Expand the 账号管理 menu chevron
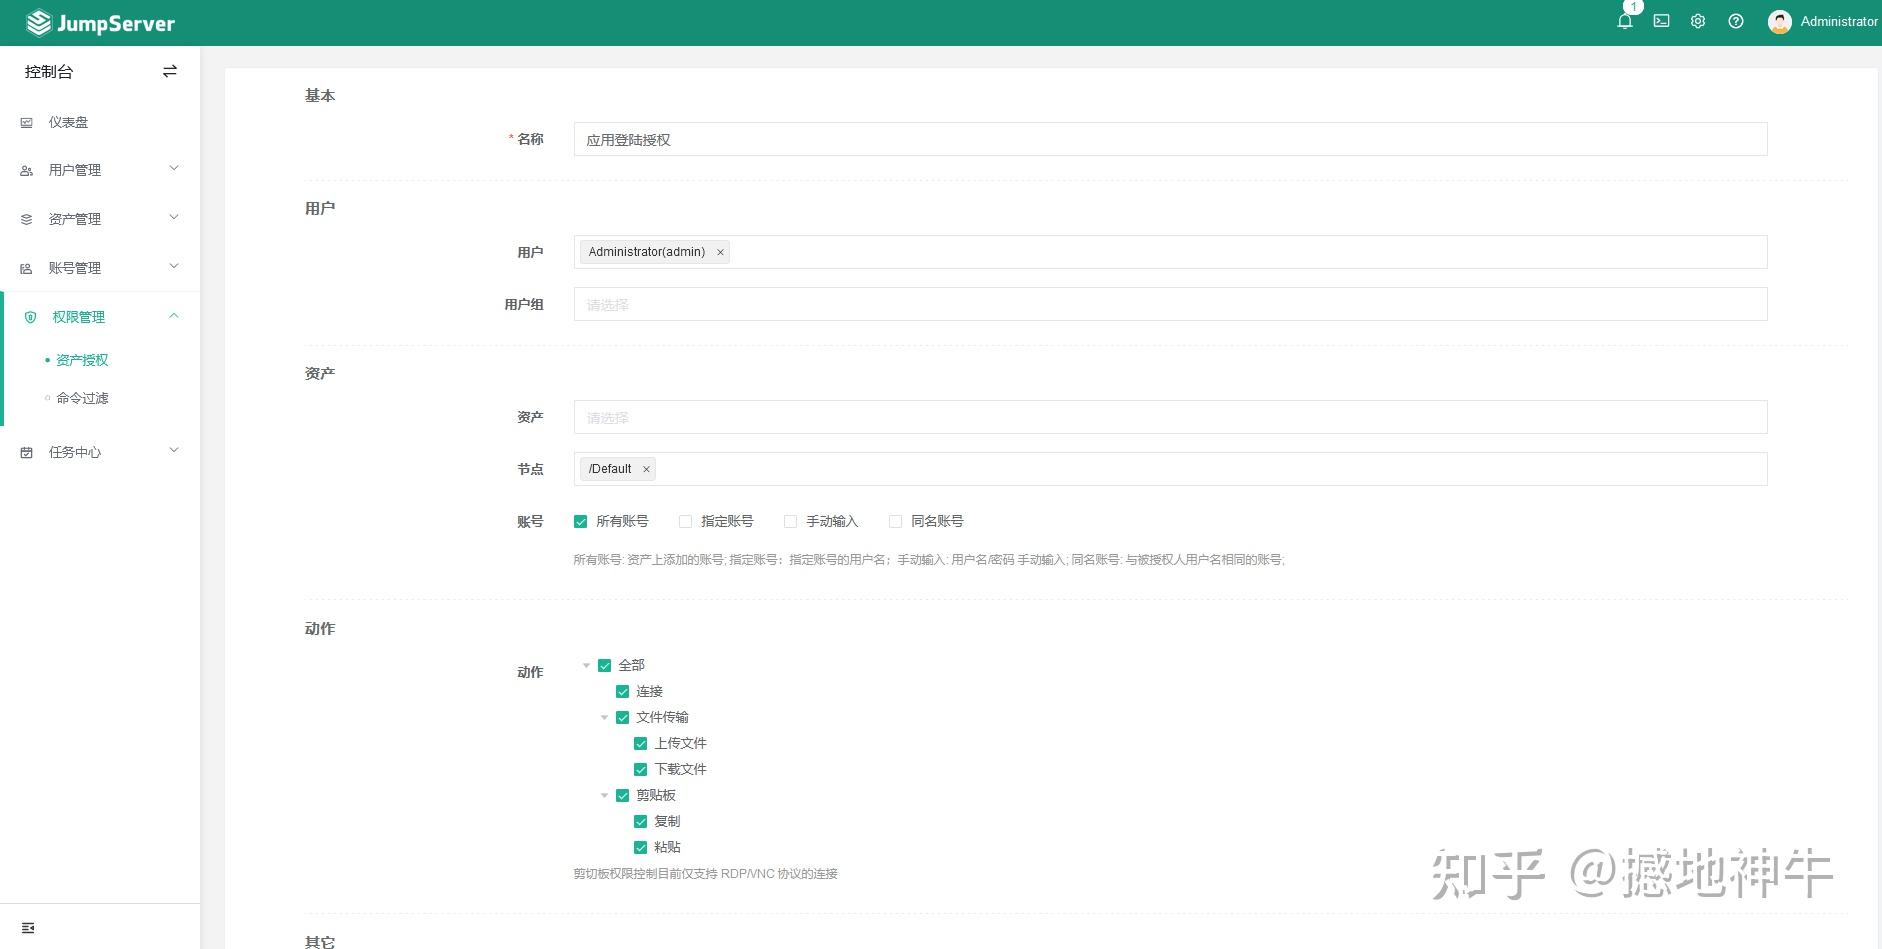Image resolution: width=1882 pixels, height=949 pixels. point(174,266)
